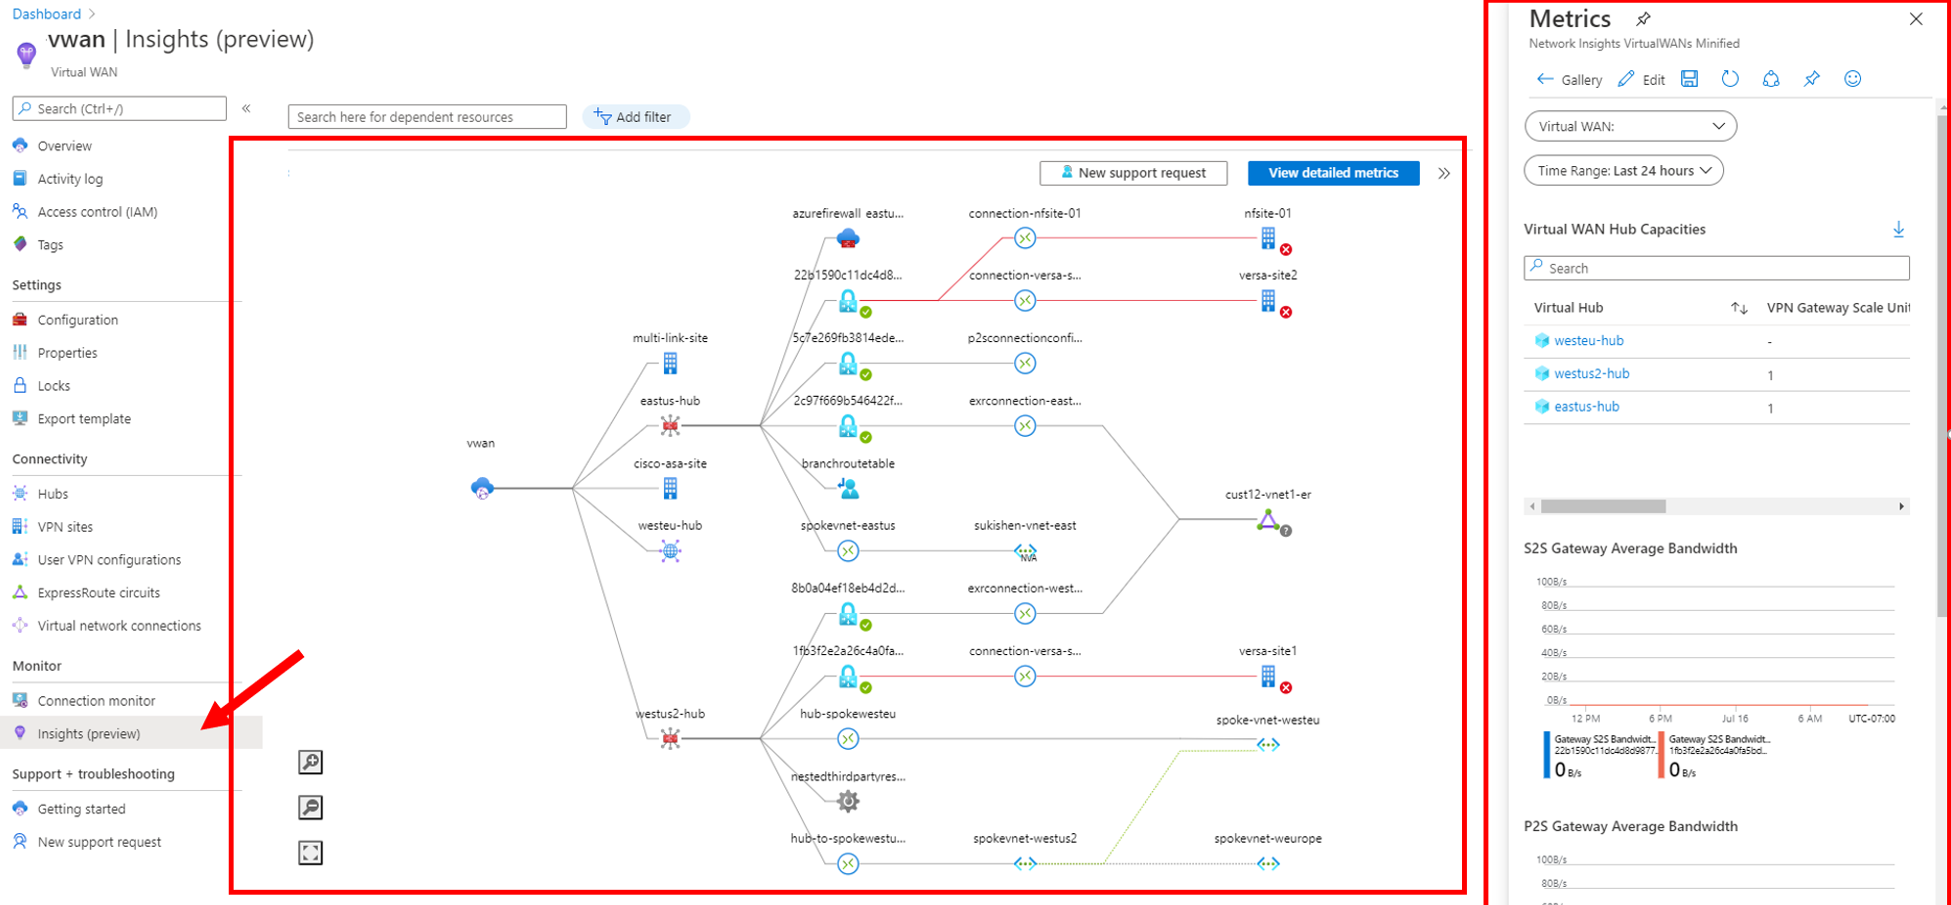Click the Metrics panel vertical scrollbar
1951x905 pixels.
point(1943,365)
